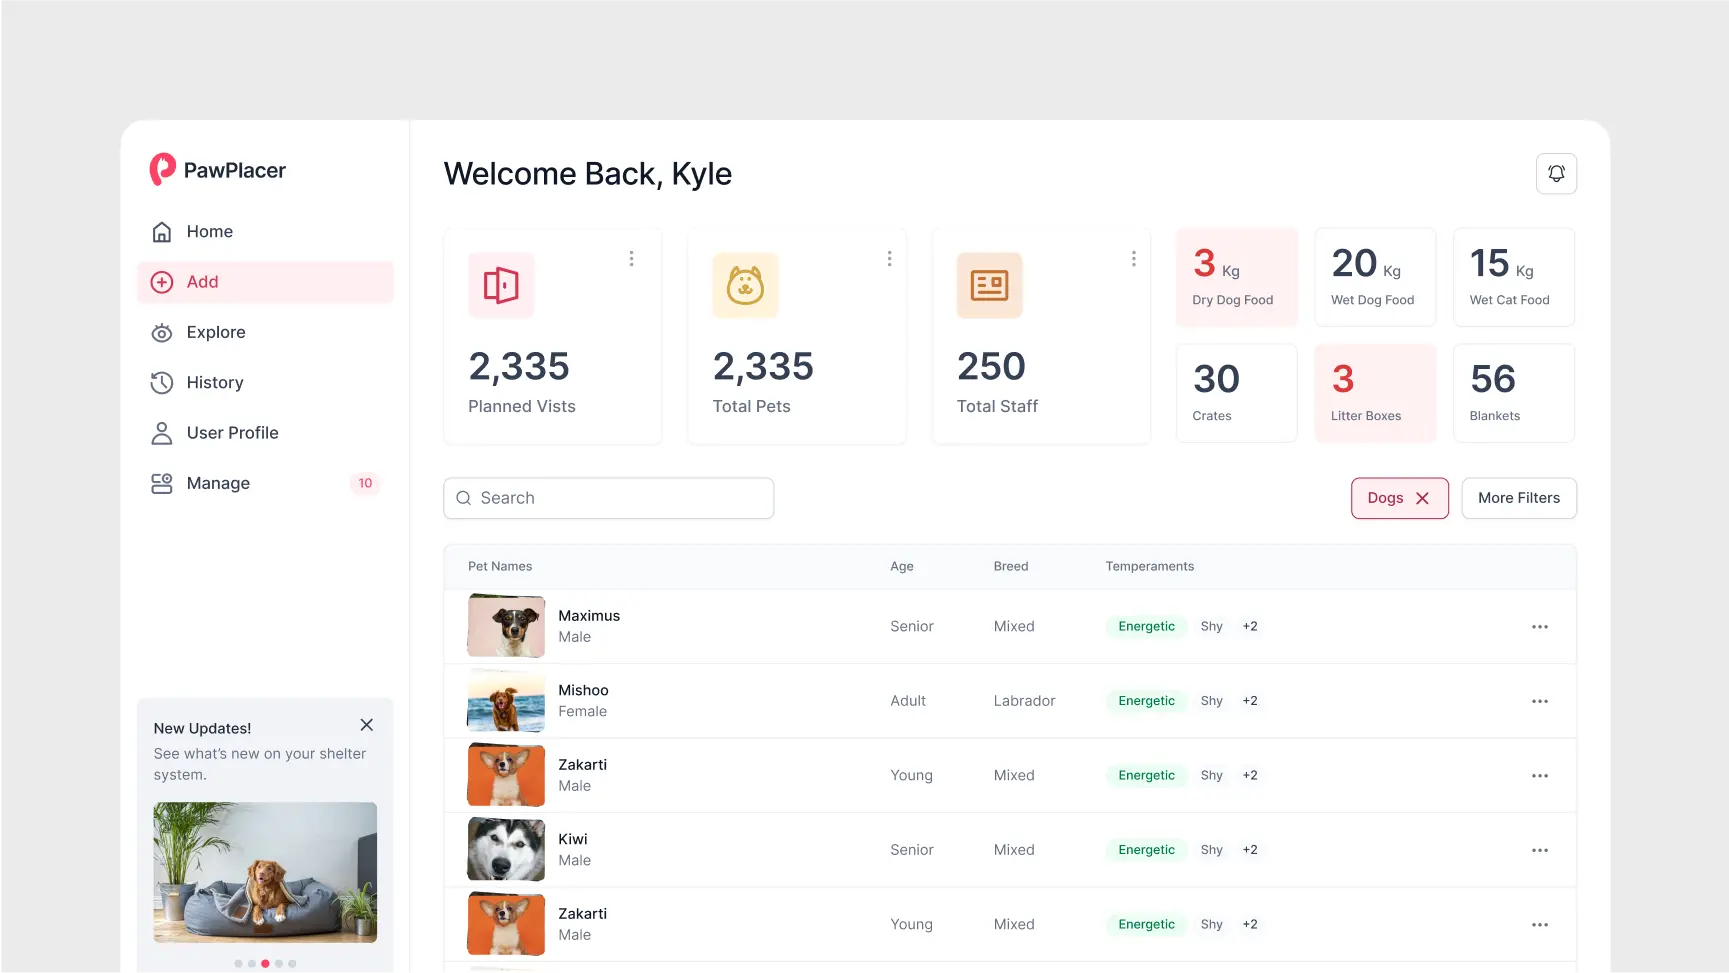1729x973 pixels.
Task: Switch to the Add section
Action: coord(203,281)
